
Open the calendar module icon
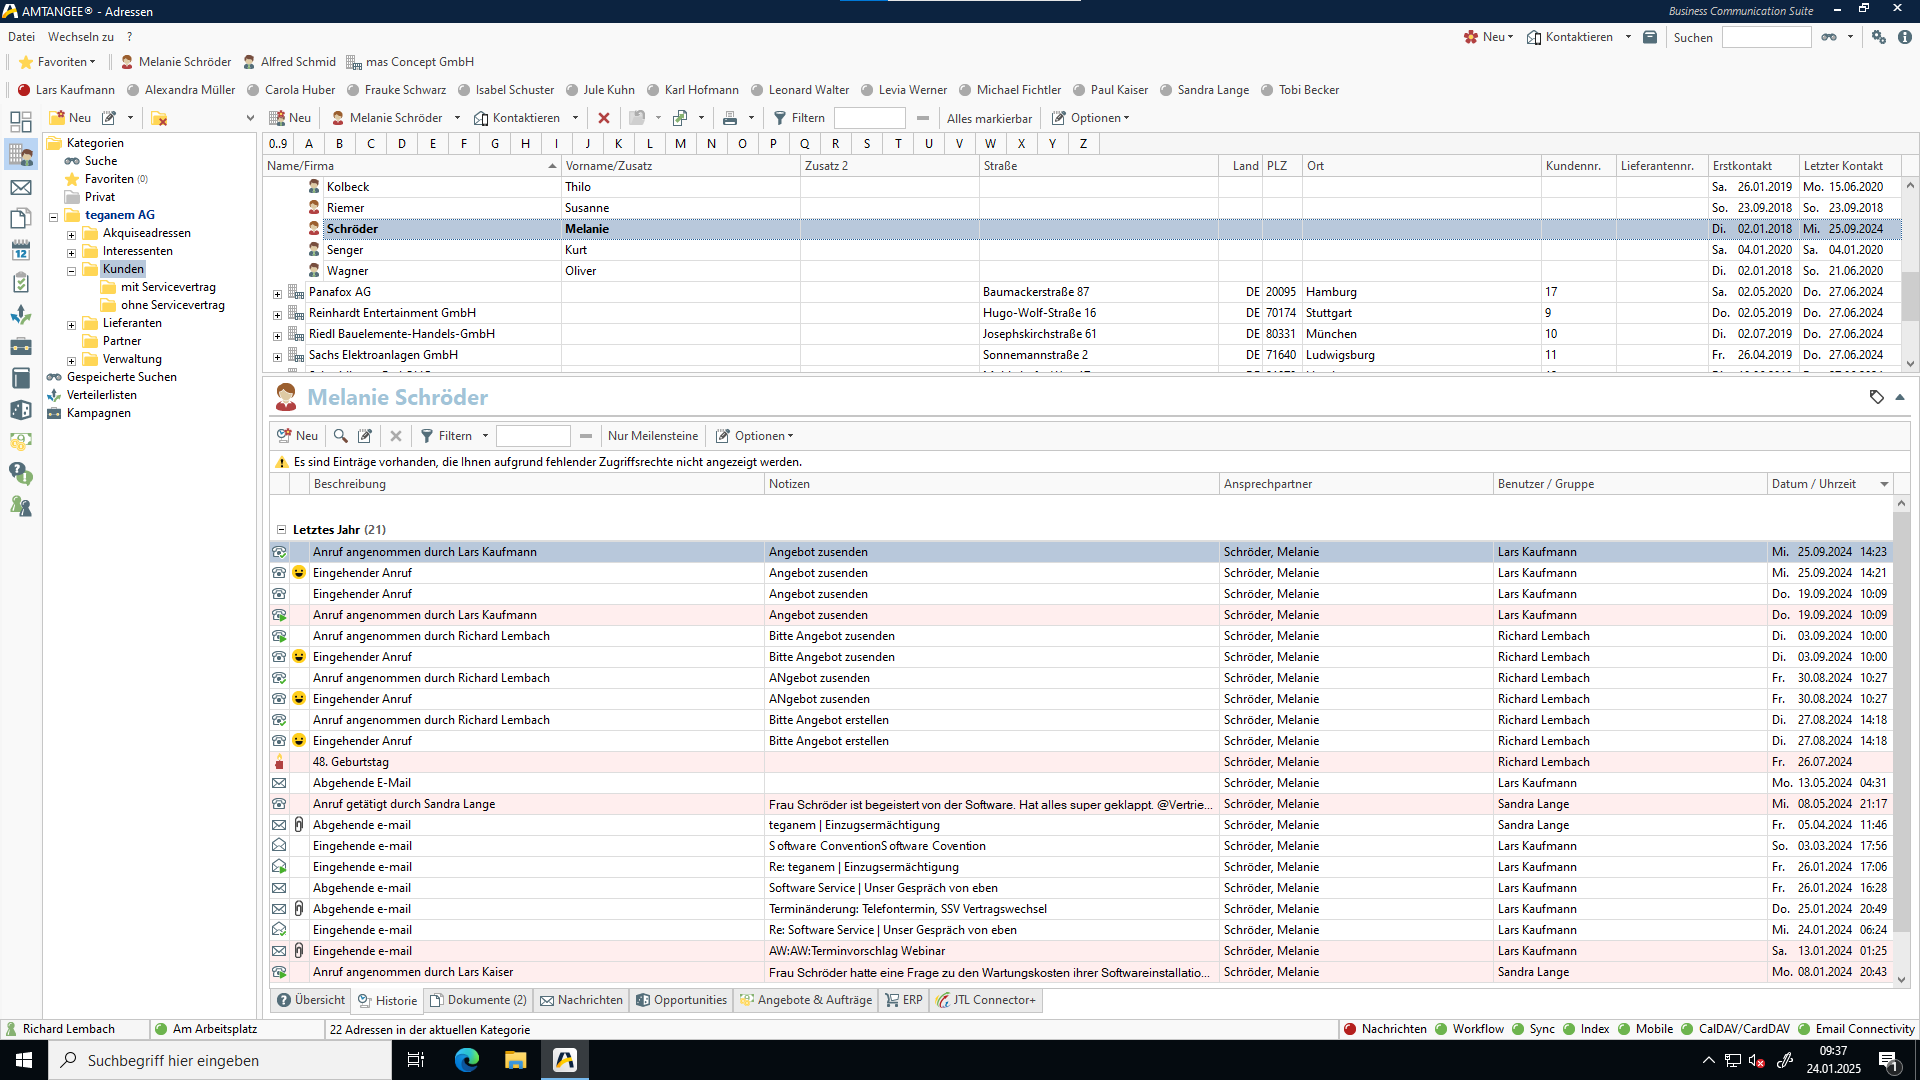click(x=21, y=251)
